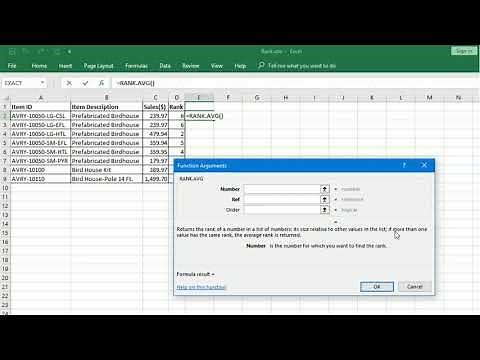The width and height of the screenshot is (480, 360).
Task: Click cell AVRY-10050-LG-HTL
Action: click(40, 134)
